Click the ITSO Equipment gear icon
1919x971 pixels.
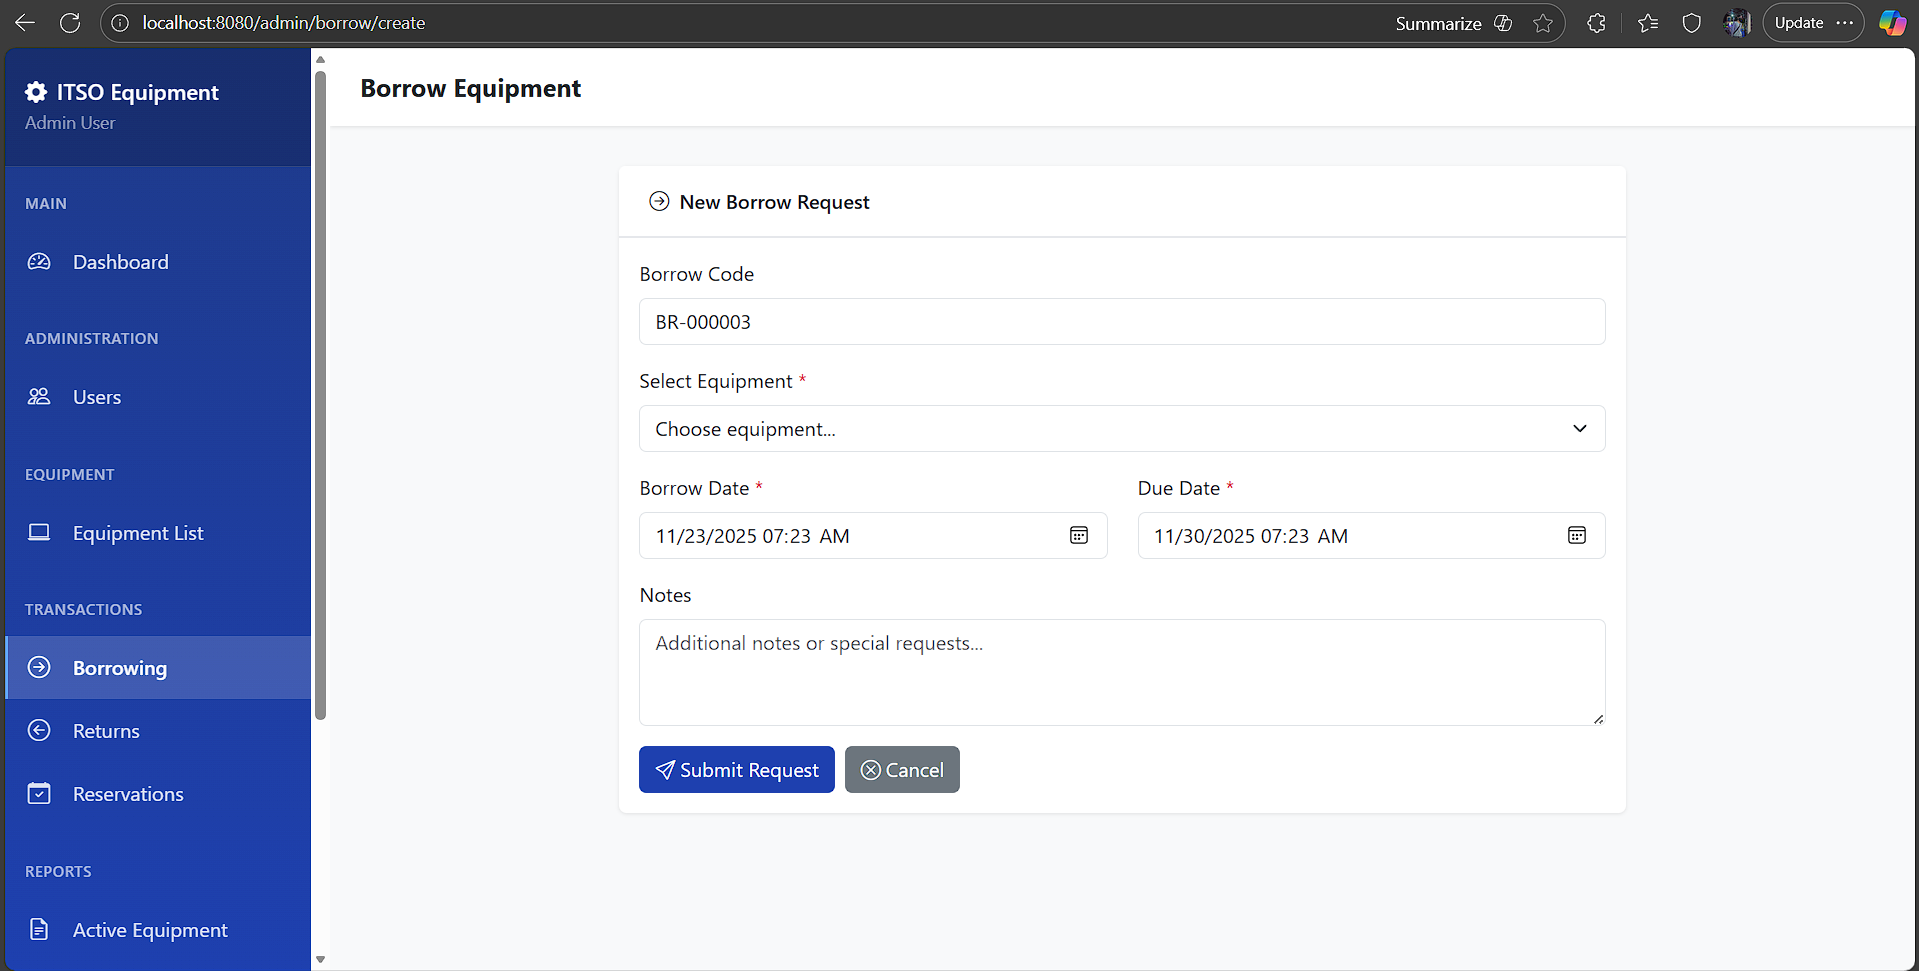pos(36,91)
